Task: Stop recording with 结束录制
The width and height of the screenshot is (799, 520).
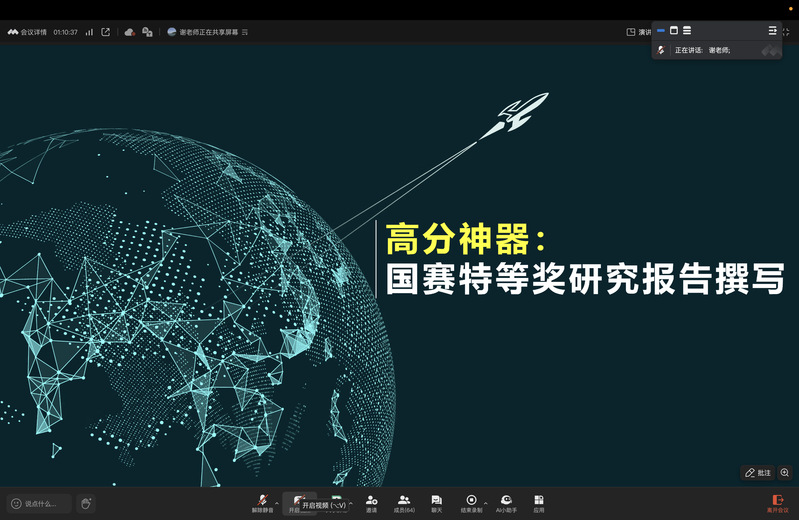Action: click(x=471, y=502)
